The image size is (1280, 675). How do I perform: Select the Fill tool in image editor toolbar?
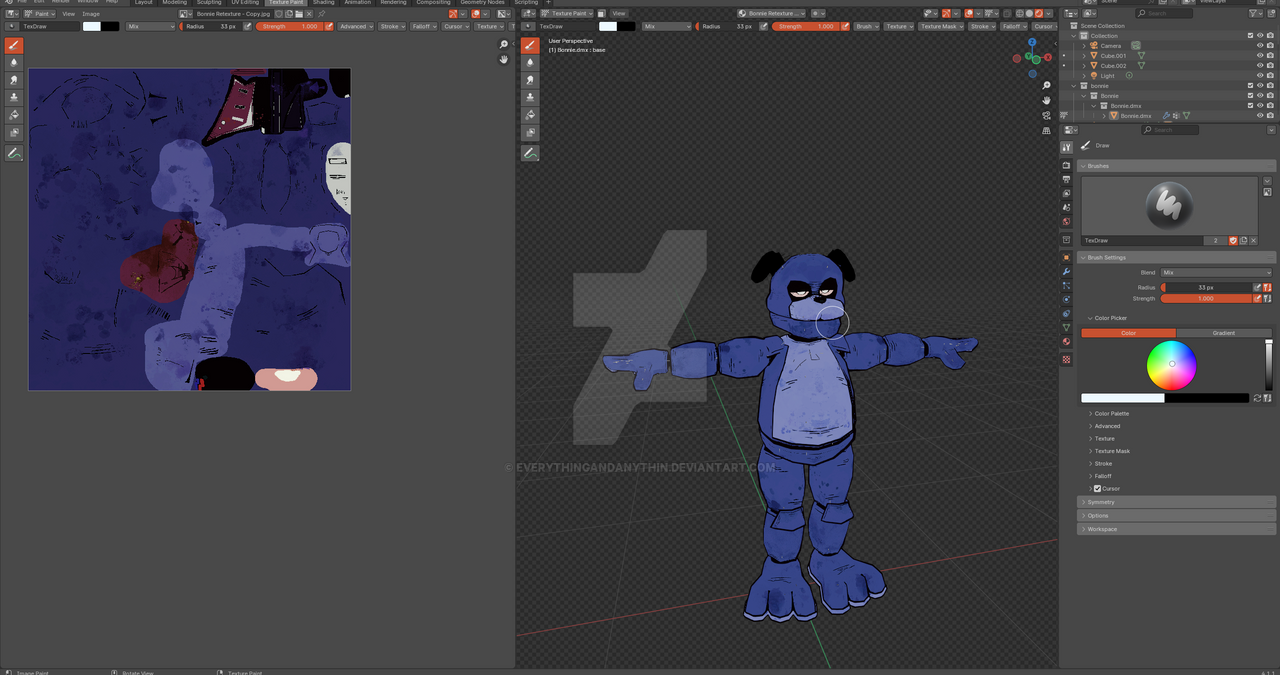pos(14,115)
